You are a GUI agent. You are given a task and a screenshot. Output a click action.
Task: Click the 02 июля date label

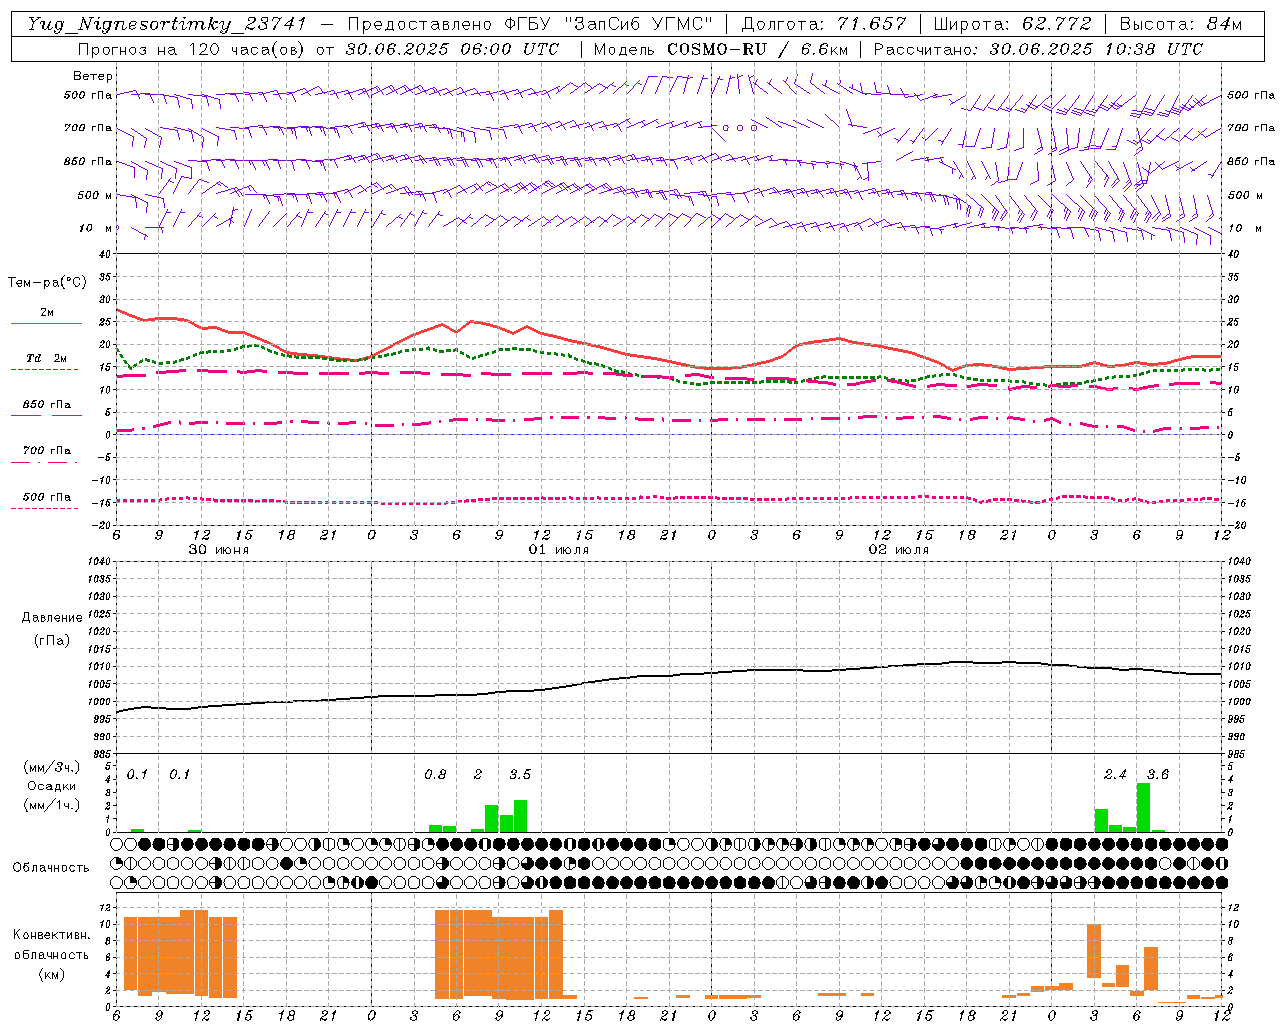click(x=898, y=550)
